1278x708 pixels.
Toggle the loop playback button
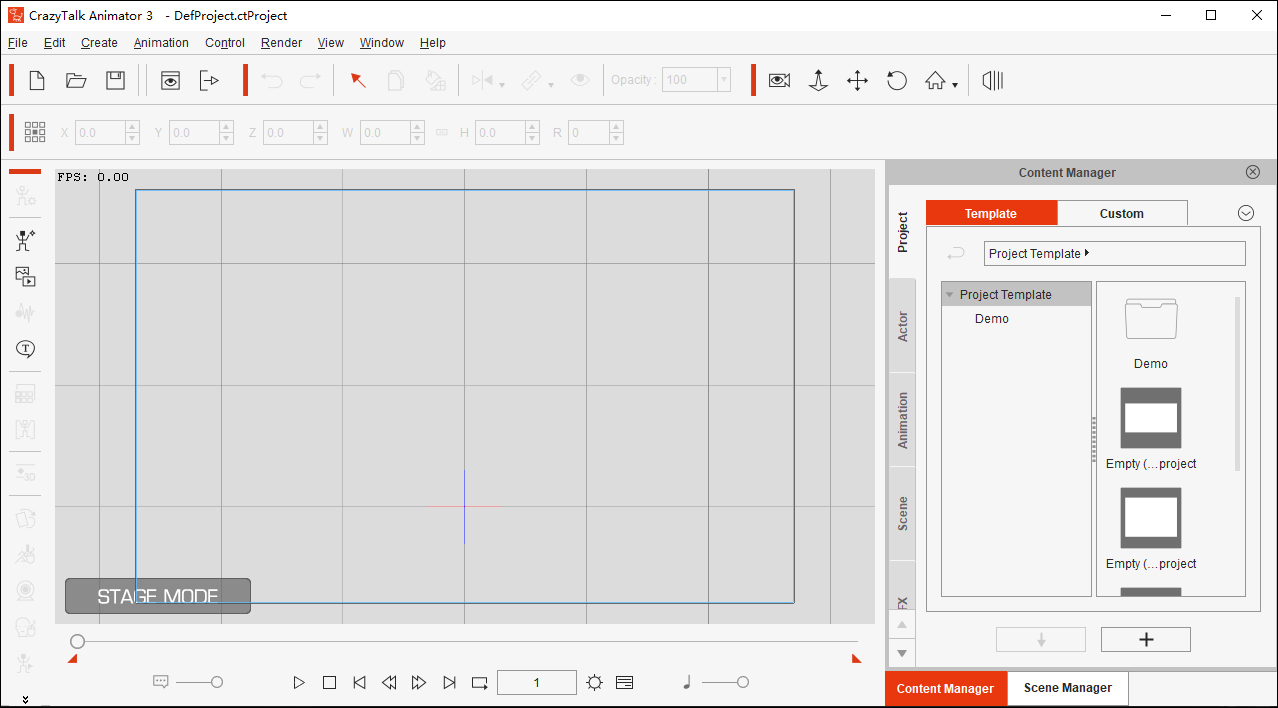coord(480,683)
